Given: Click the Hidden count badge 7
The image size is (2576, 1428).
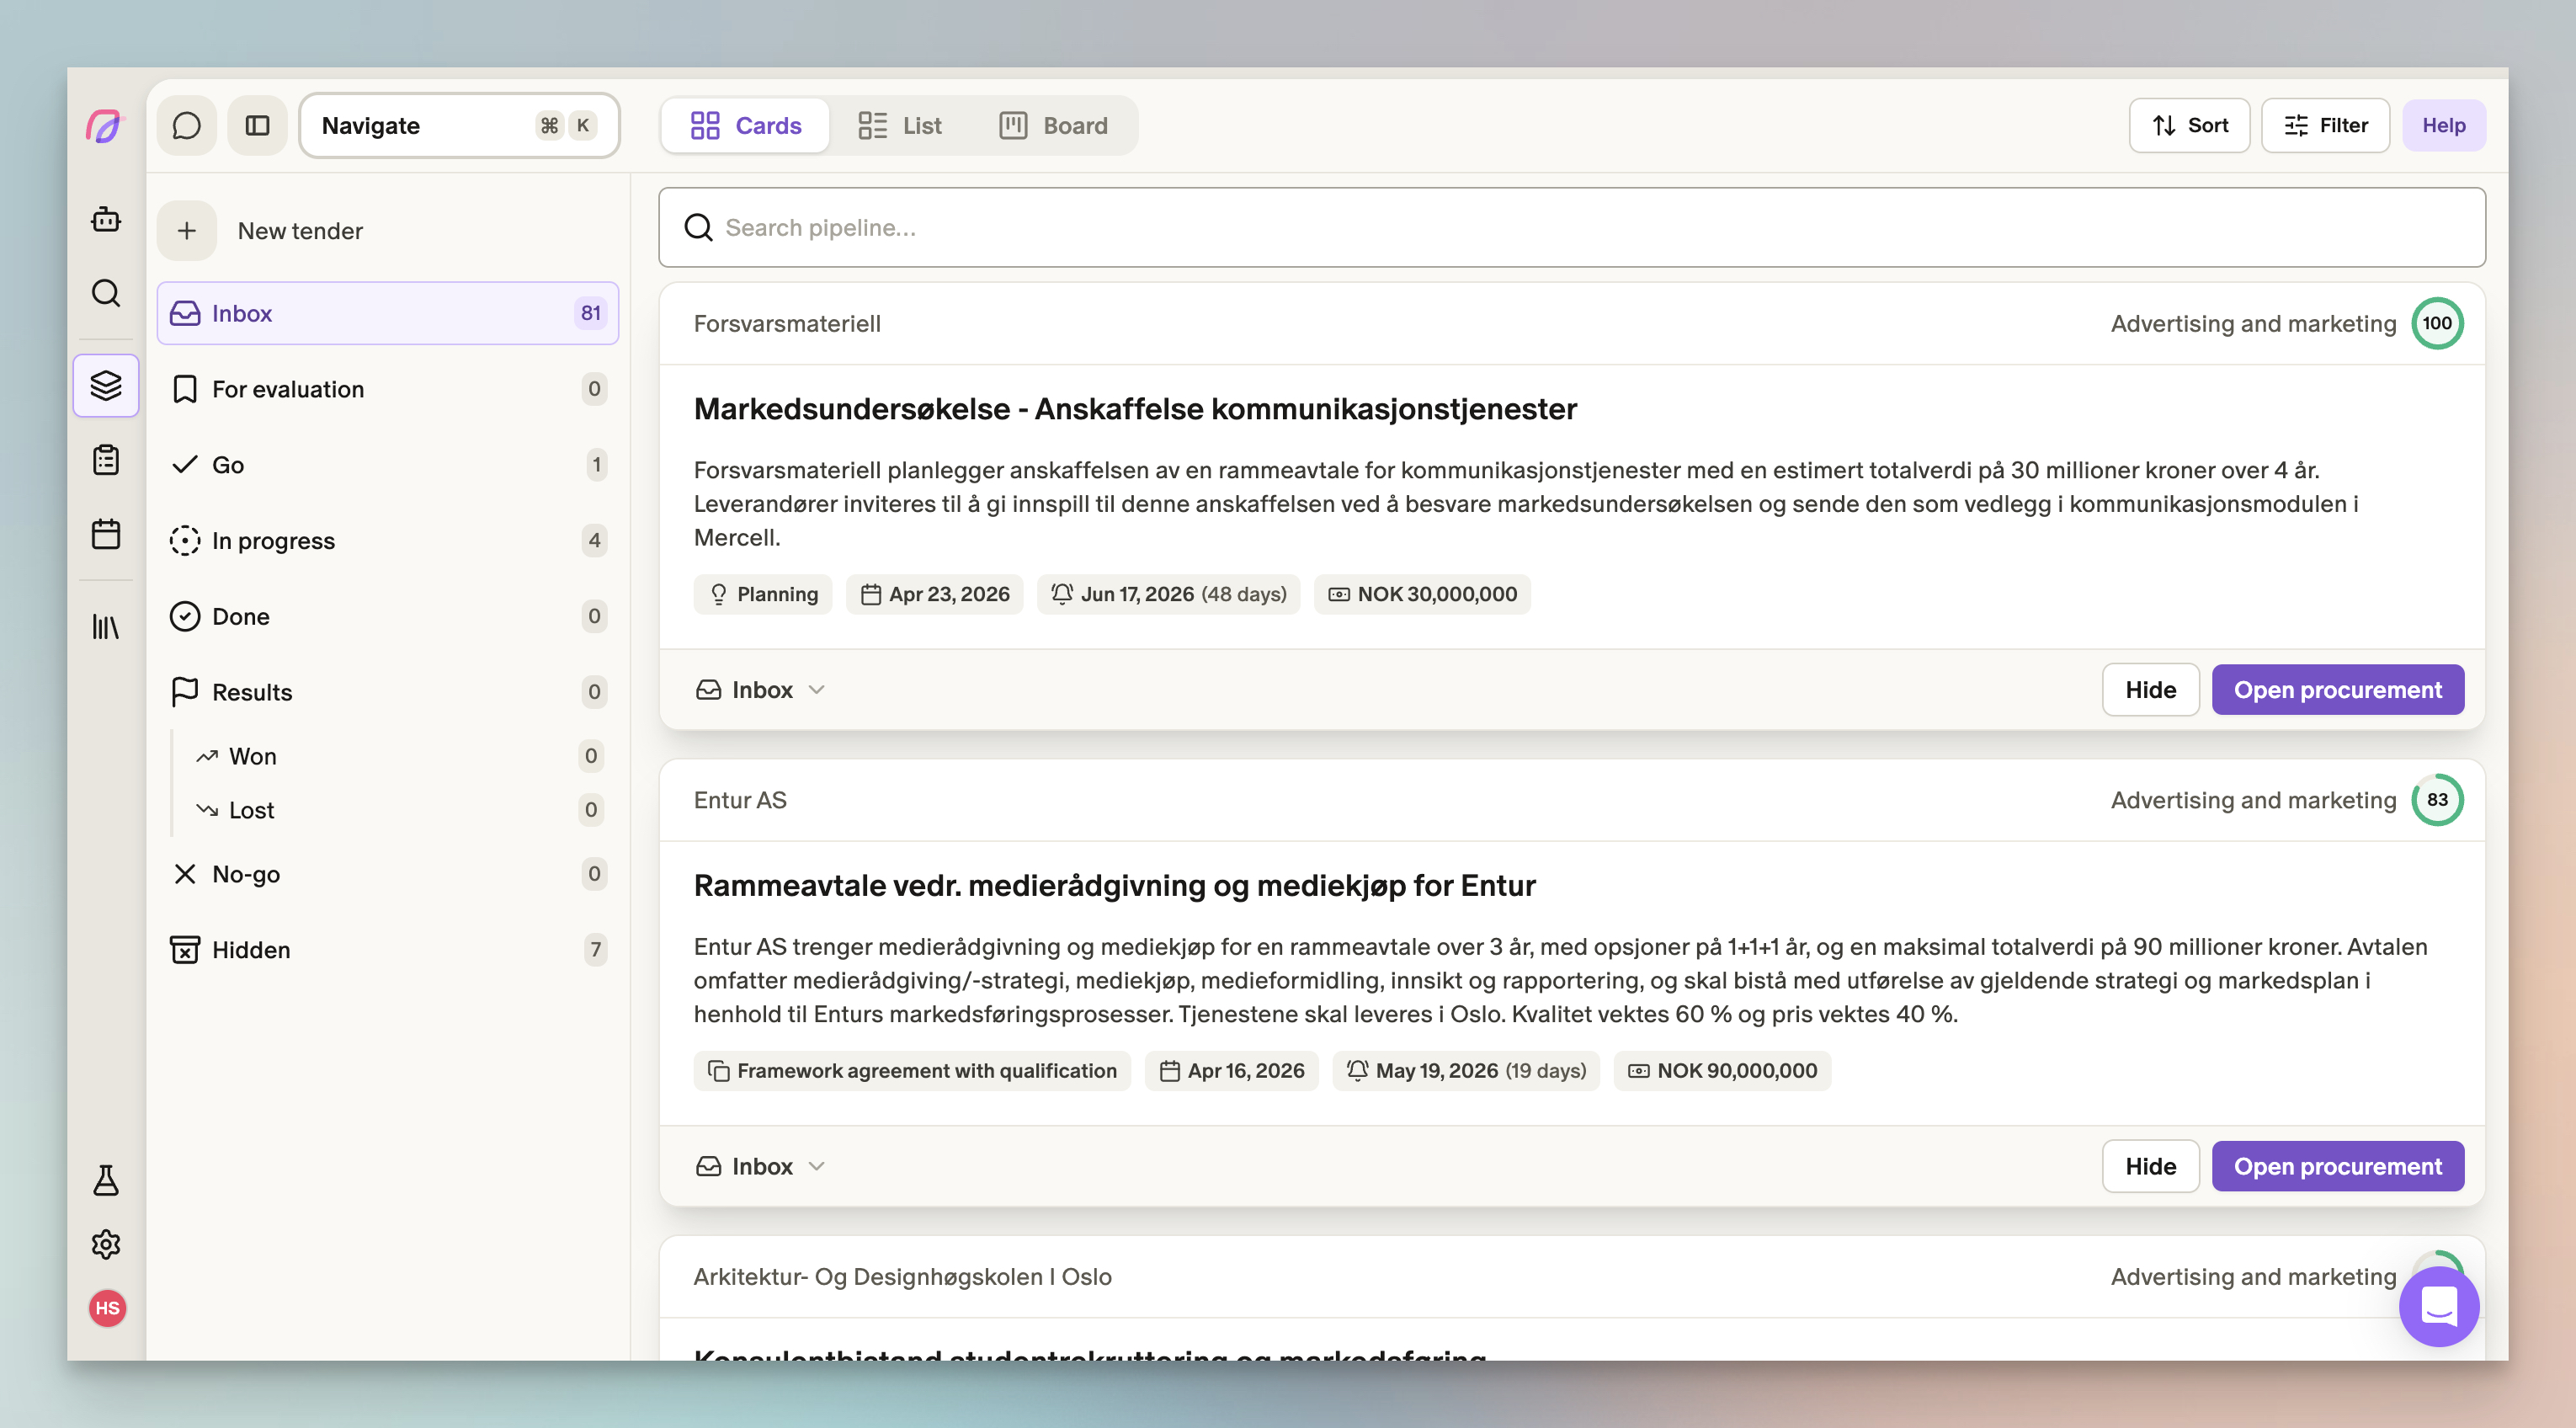Looking at the screenshot, I should click(595, 950).
